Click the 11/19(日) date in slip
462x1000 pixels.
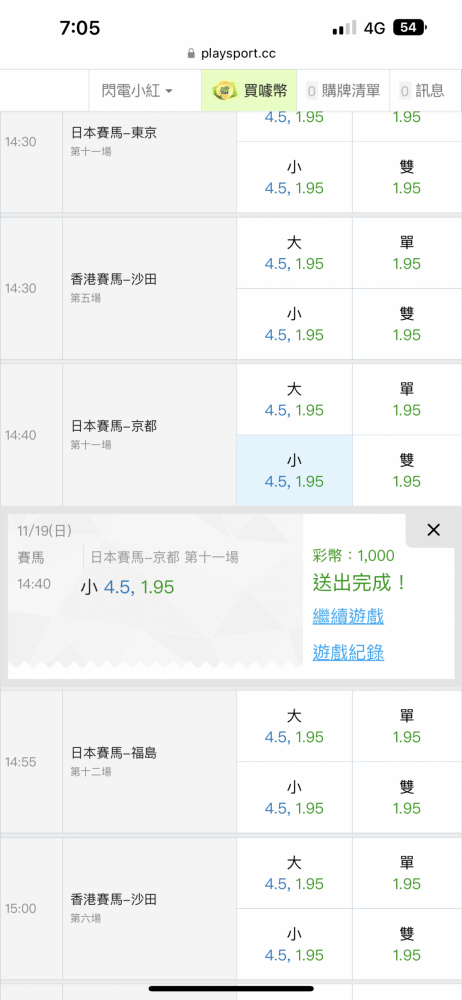coord(45,531)
